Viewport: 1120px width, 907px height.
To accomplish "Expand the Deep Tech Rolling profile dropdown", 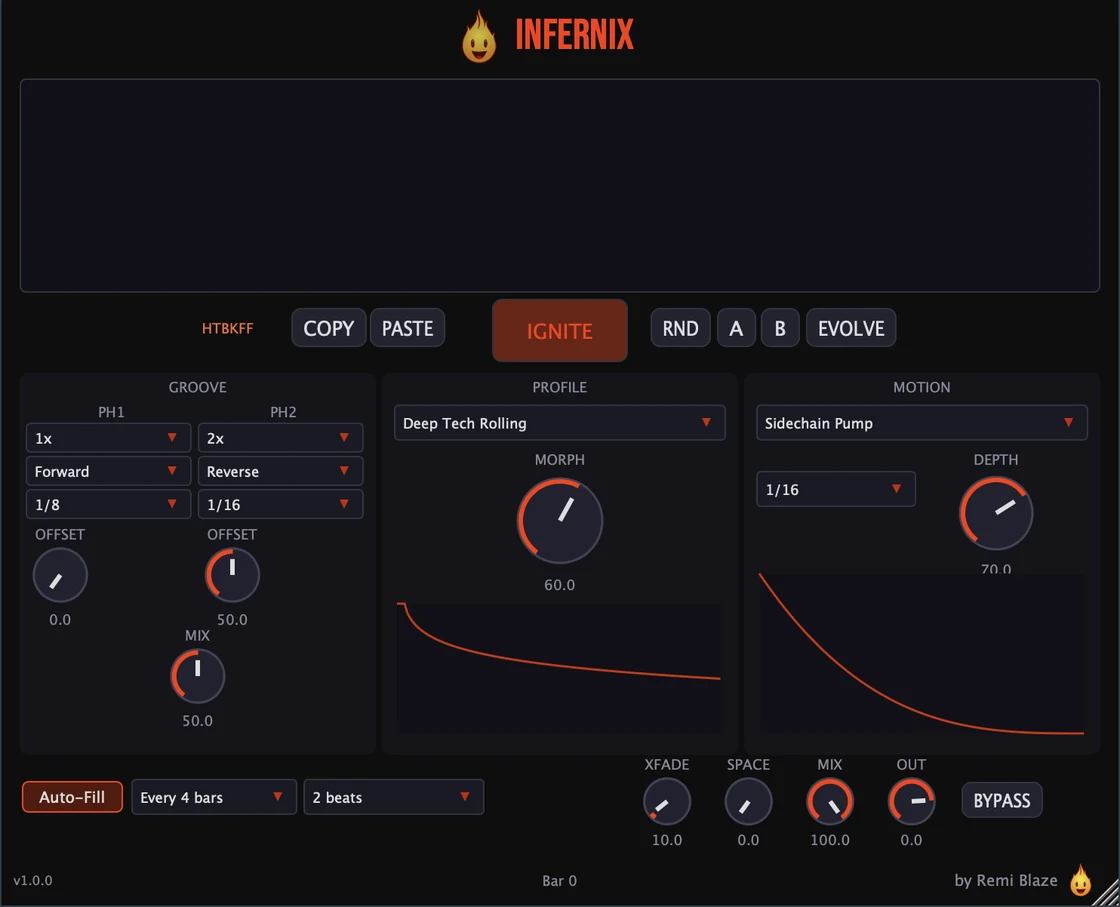I will coord(559,423).
